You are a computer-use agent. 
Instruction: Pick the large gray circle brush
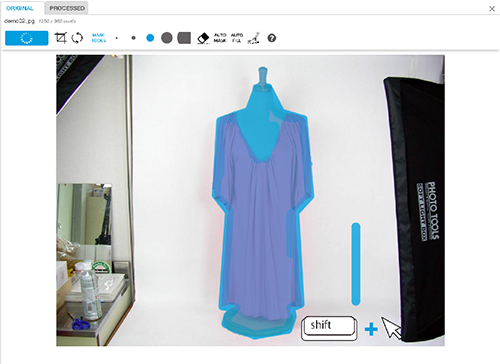[x=167, y=38]
